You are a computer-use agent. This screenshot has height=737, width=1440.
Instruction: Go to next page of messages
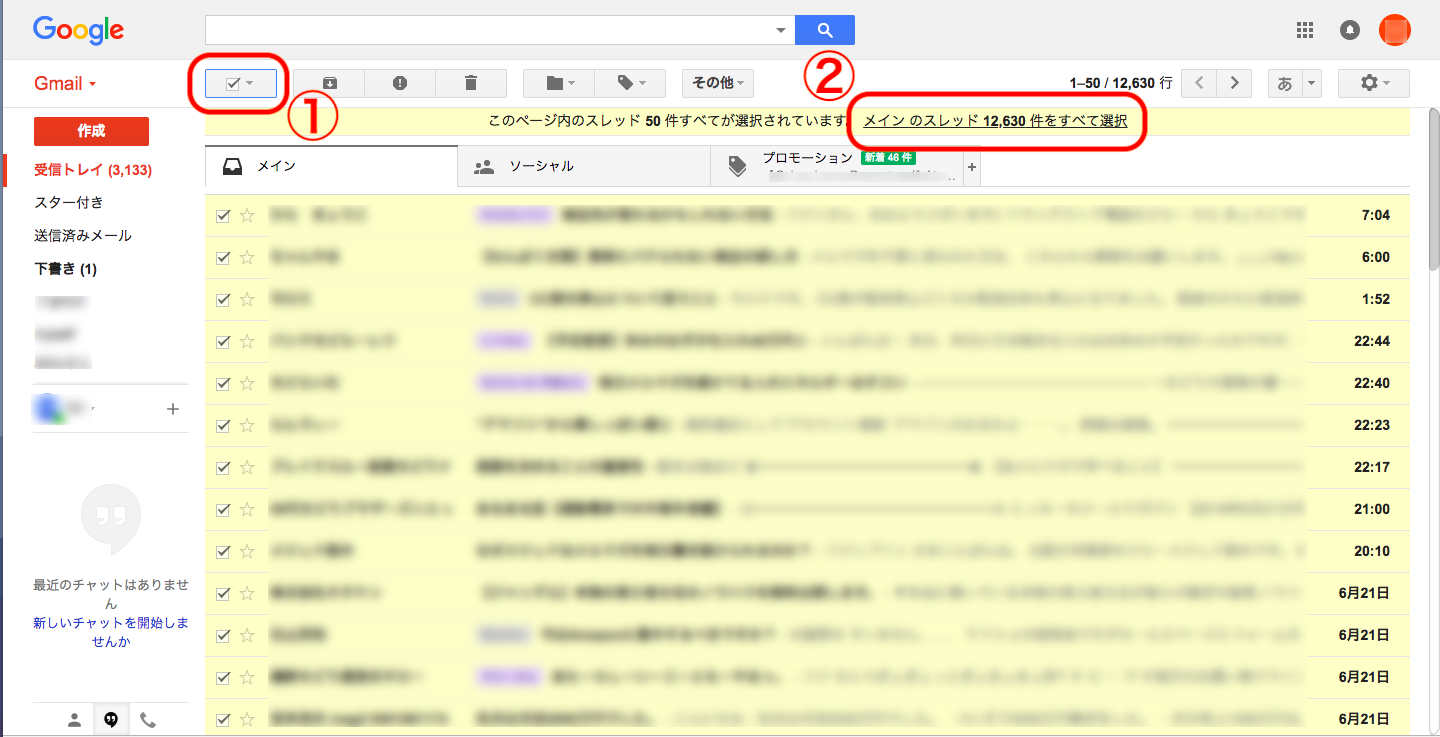point(1235,83)
